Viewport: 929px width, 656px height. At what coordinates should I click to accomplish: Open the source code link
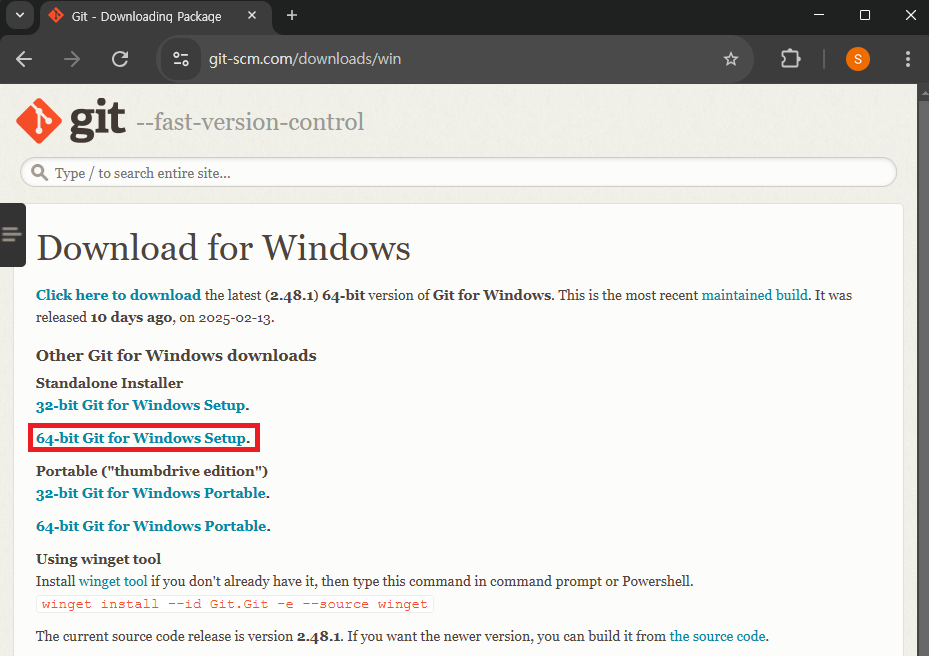point(717,636)
